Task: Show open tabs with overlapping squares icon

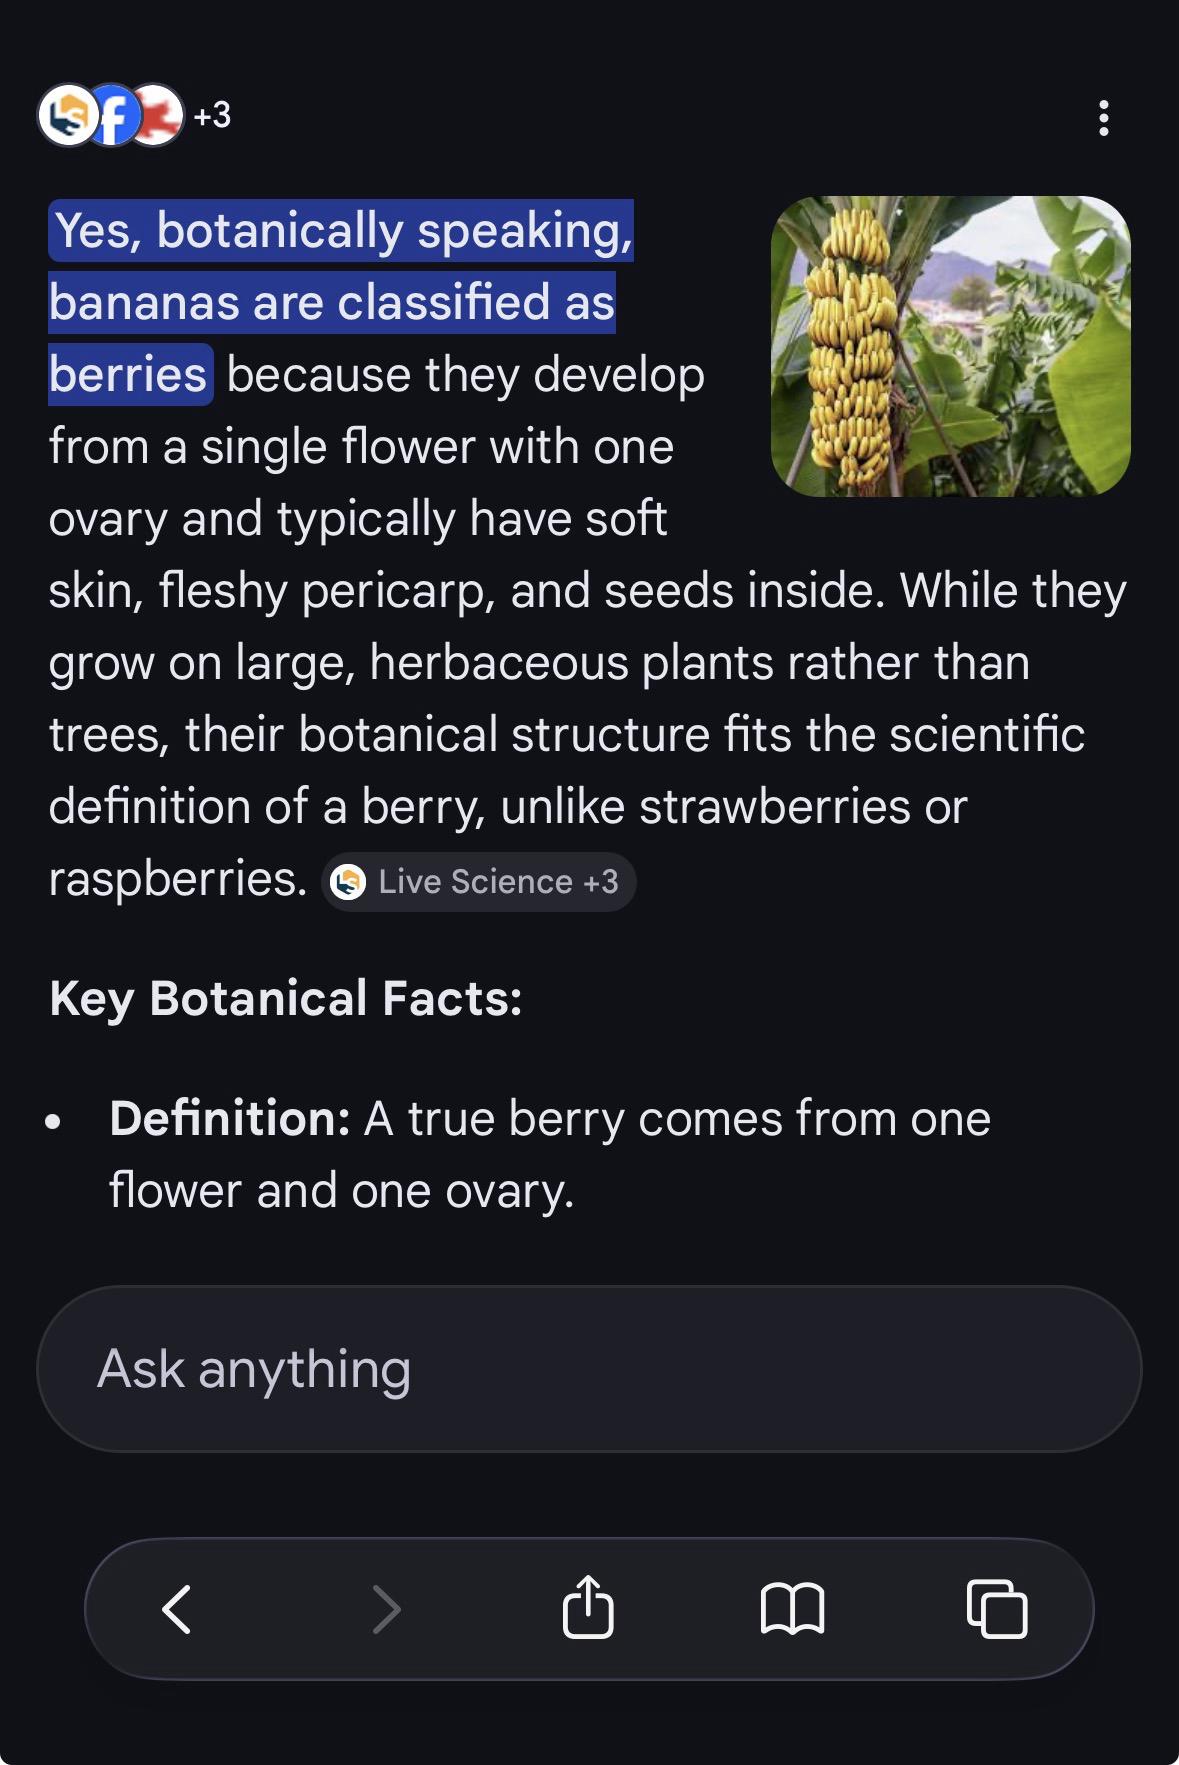Action: pos(997,1609)
